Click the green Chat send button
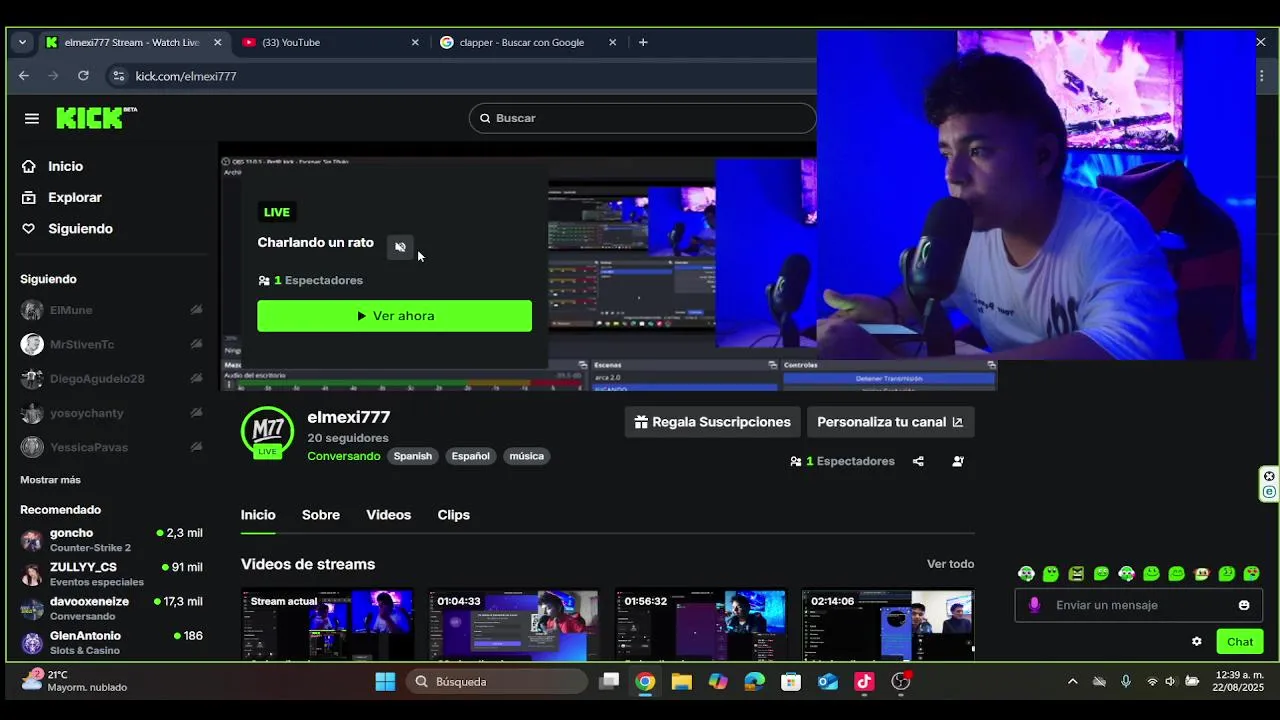The height and width of the screenshot is (720, 1280). [1240, 642]
